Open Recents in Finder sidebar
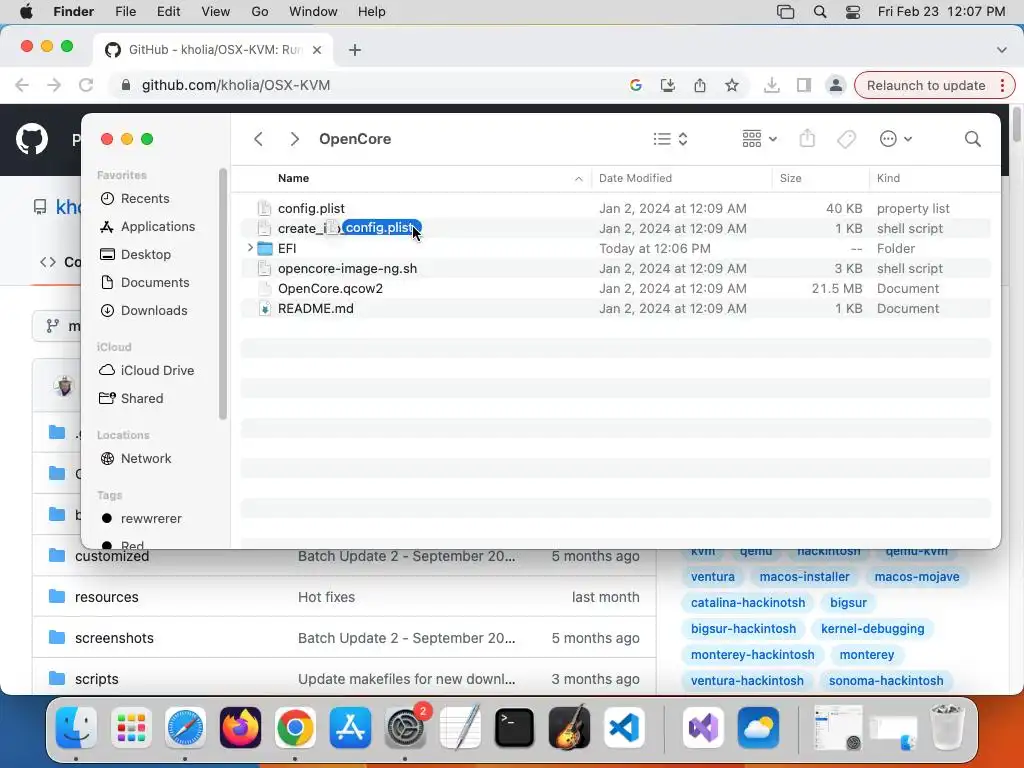 (135, 199)
